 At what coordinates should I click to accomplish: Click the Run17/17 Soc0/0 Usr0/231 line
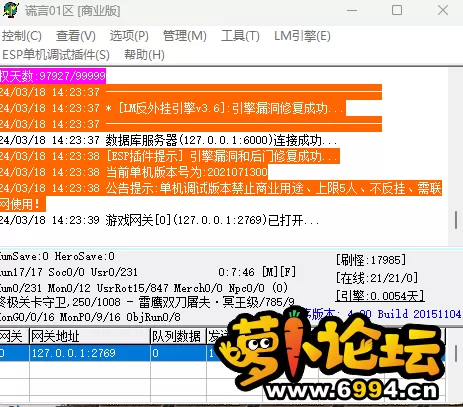tap(69, 272)
